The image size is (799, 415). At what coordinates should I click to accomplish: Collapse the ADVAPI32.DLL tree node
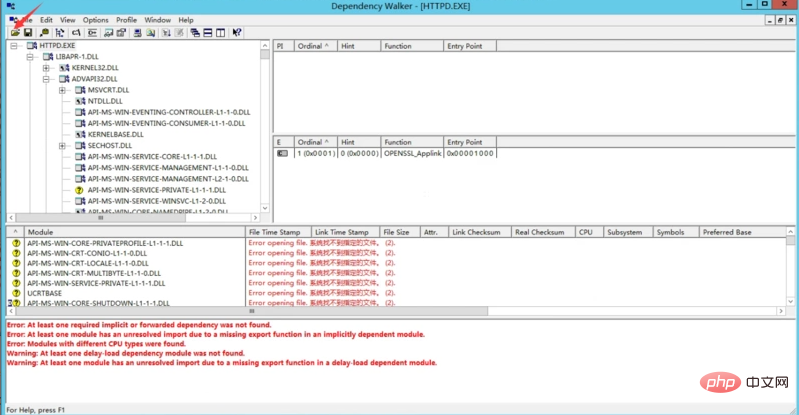click(x=46, y=79)
